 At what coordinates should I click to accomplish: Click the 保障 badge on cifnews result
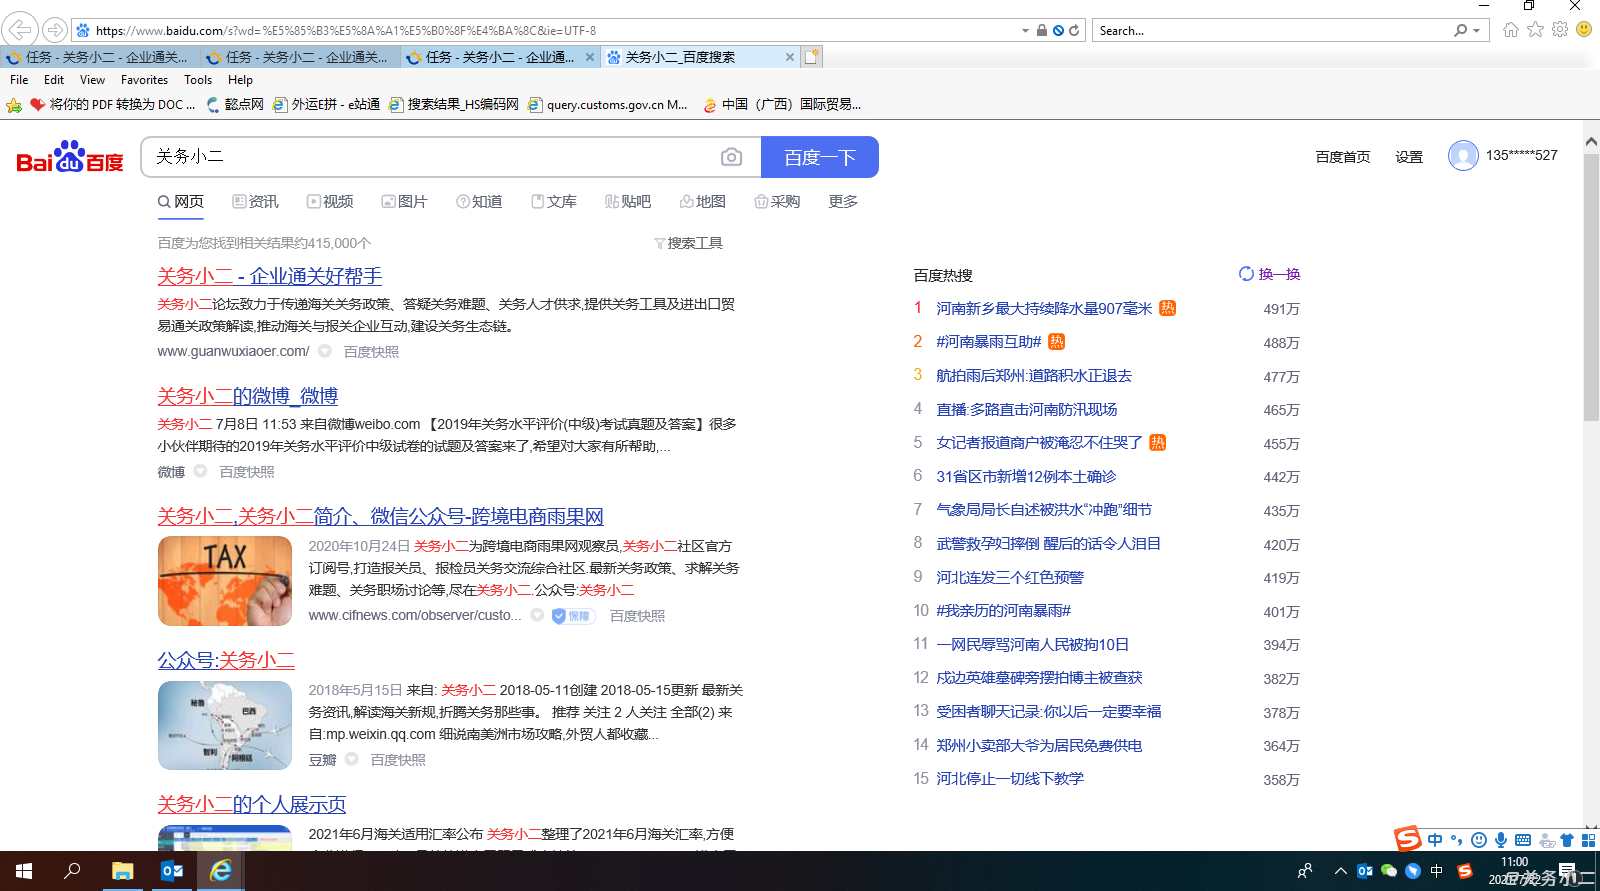point(573,616)
